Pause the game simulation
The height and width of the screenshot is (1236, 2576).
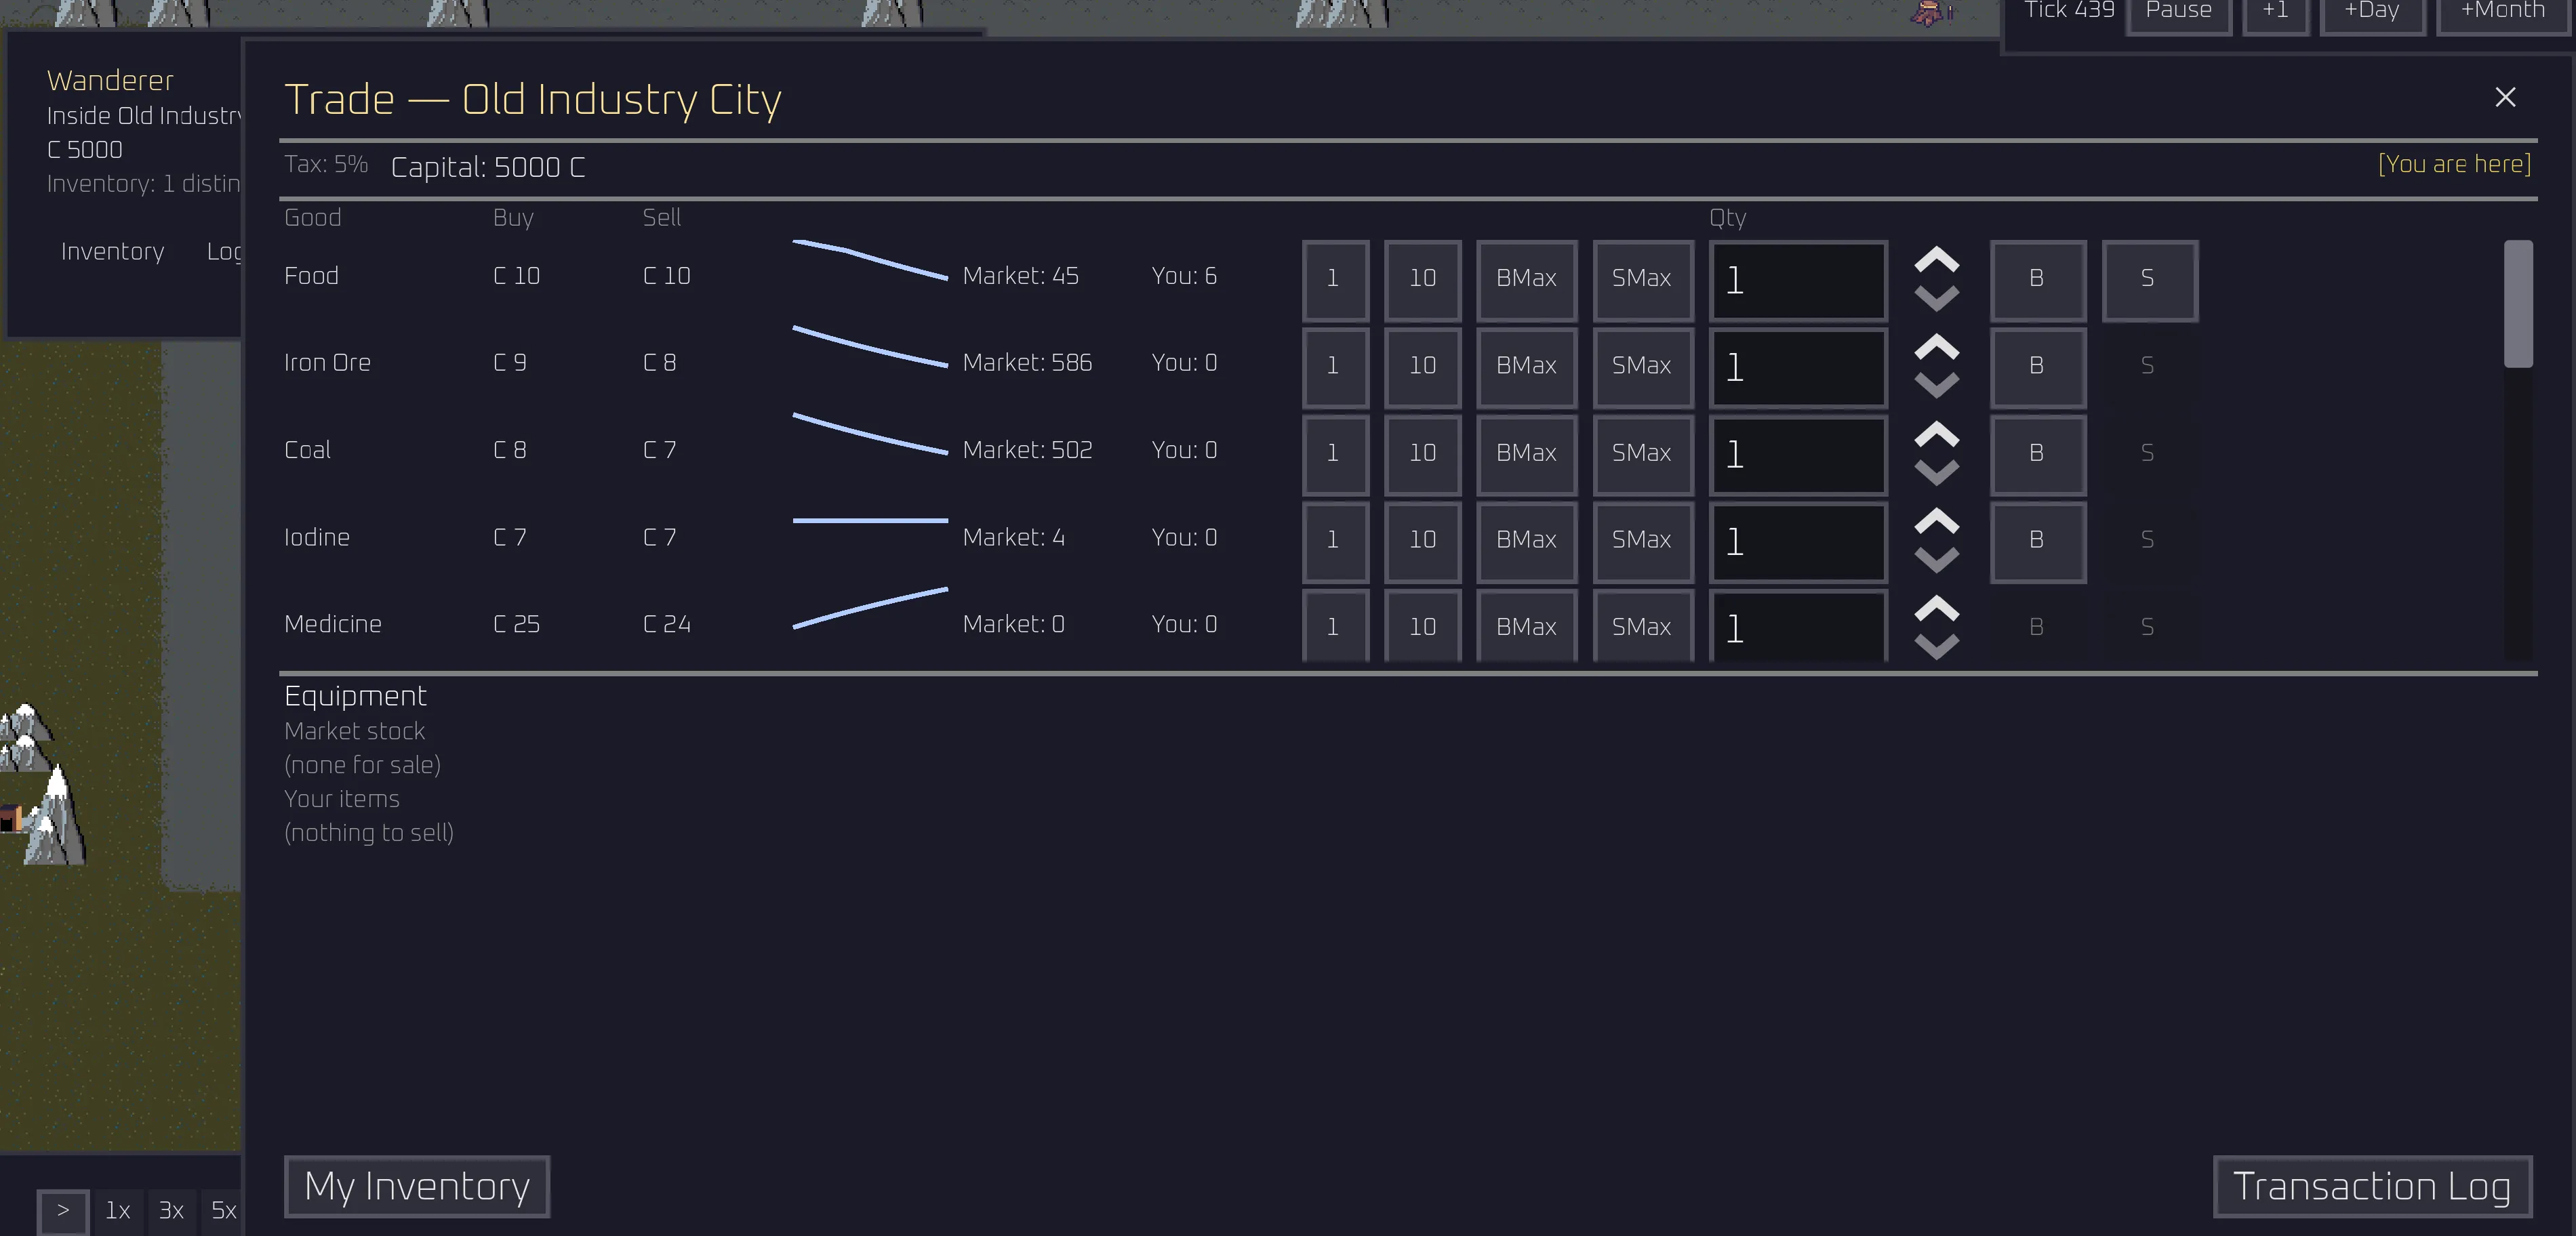(2178, 12)
